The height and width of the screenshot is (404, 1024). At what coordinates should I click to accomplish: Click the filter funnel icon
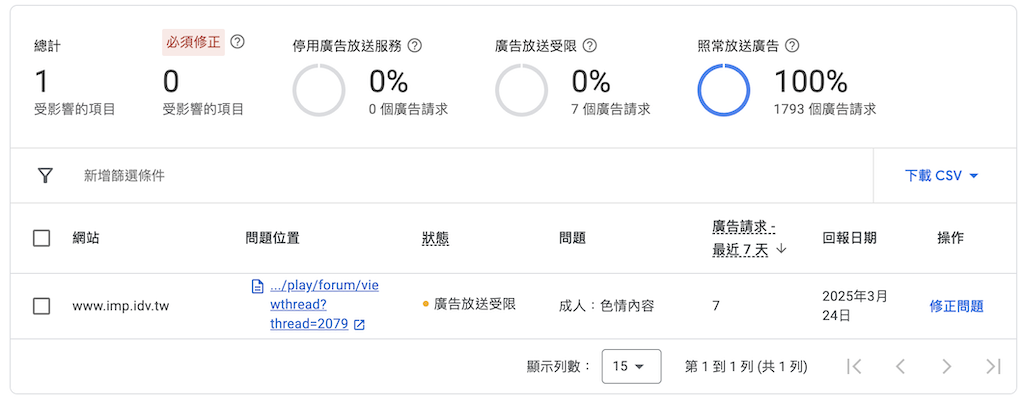45,176
